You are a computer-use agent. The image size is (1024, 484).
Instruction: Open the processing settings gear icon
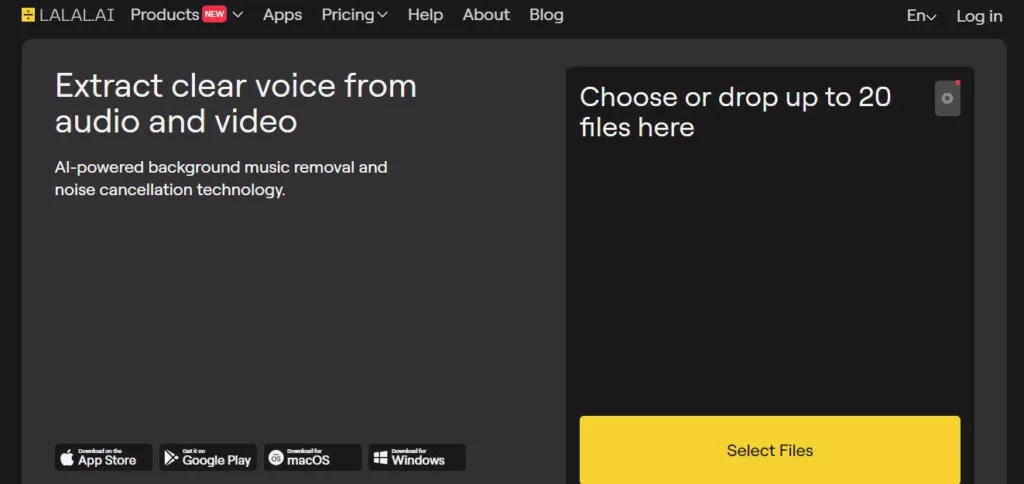948,99
